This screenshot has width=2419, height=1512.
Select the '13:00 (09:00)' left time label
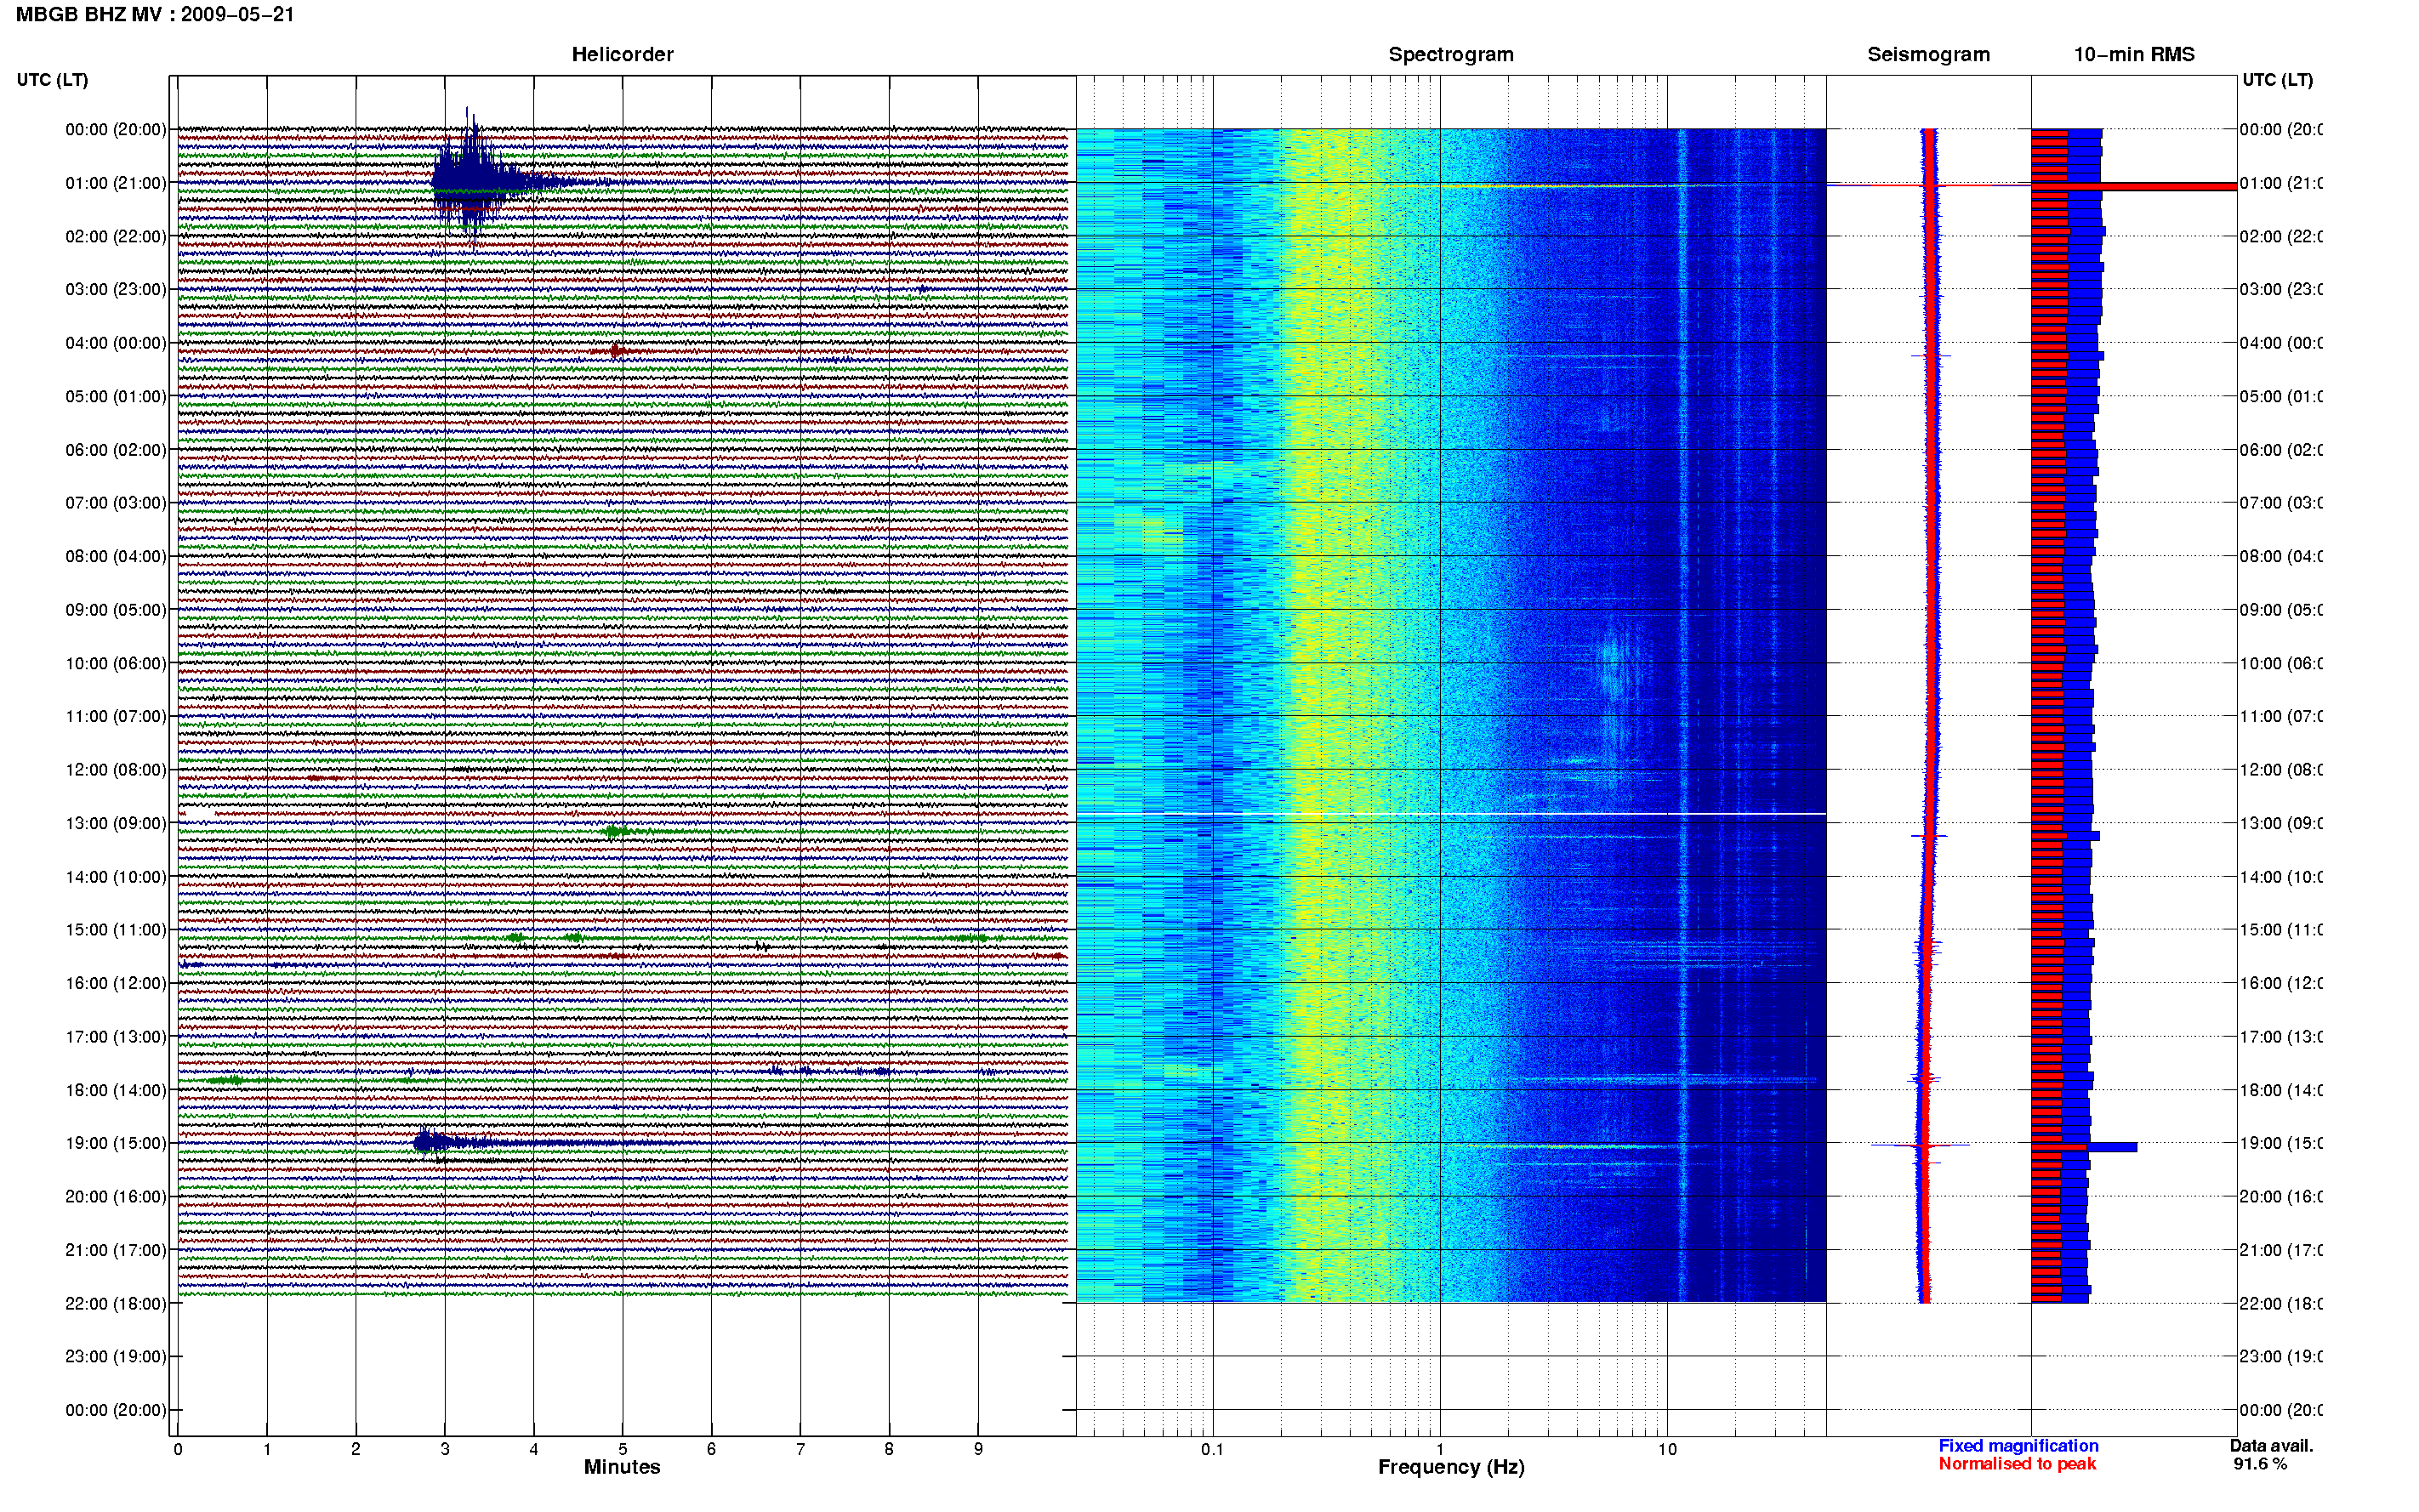pos(115,824)
